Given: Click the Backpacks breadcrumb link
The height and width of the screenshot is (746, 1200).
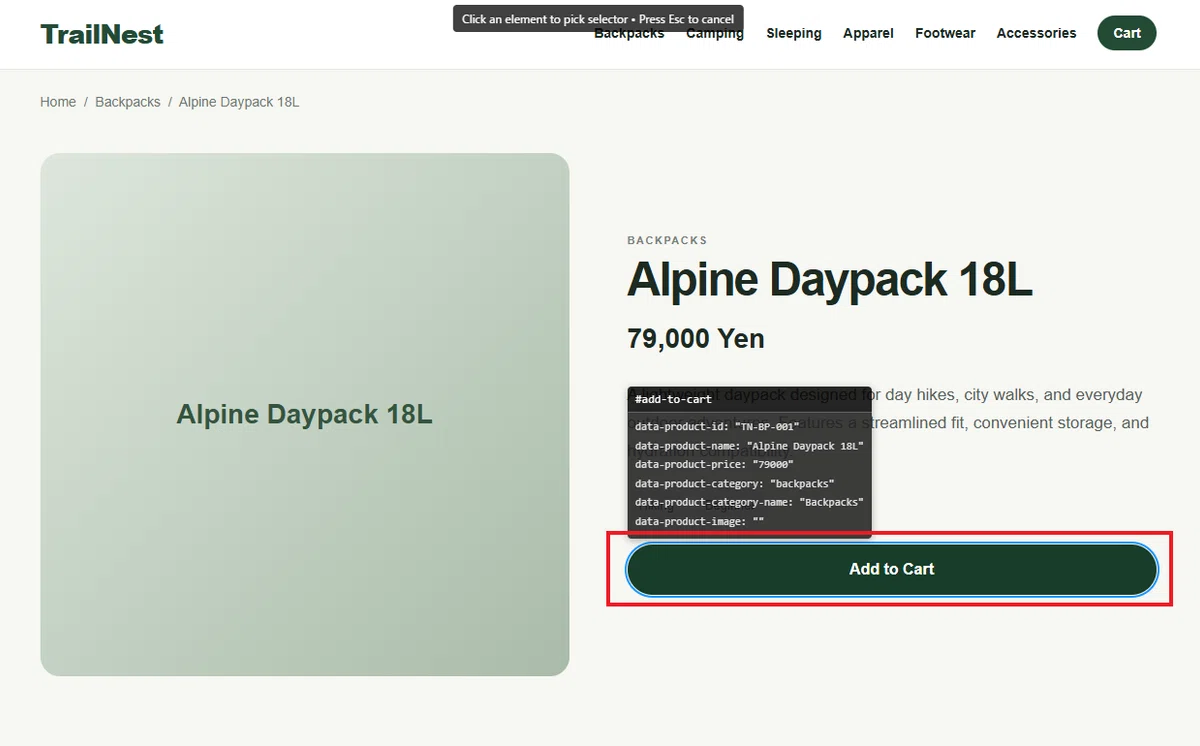Looking at the screenshot, I should [128, 102].
